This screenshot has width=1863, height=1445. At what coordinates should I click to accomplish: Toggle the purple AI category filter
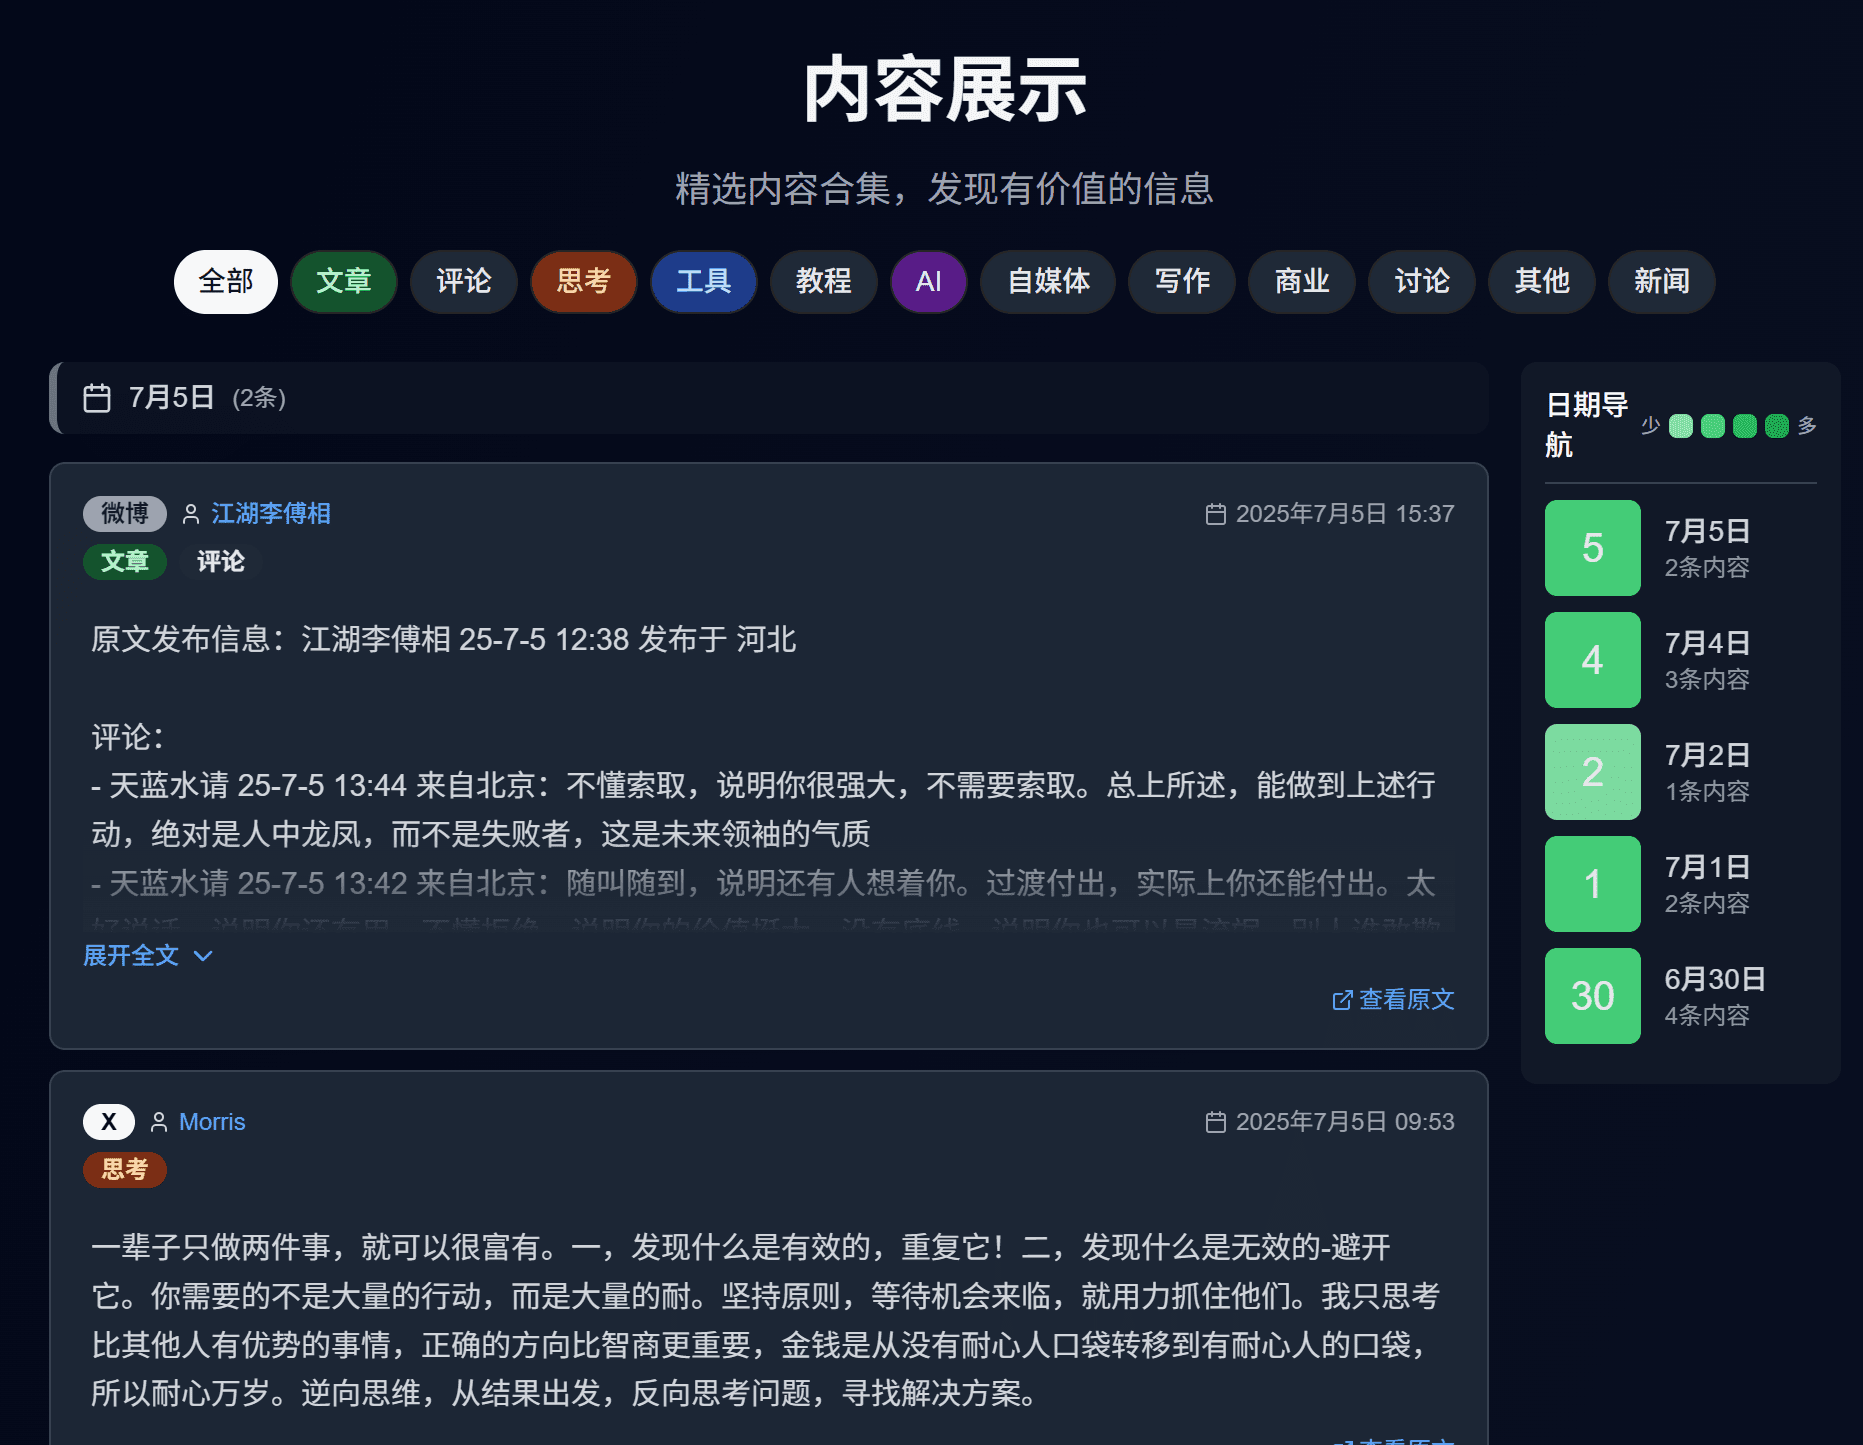(928, 282)
